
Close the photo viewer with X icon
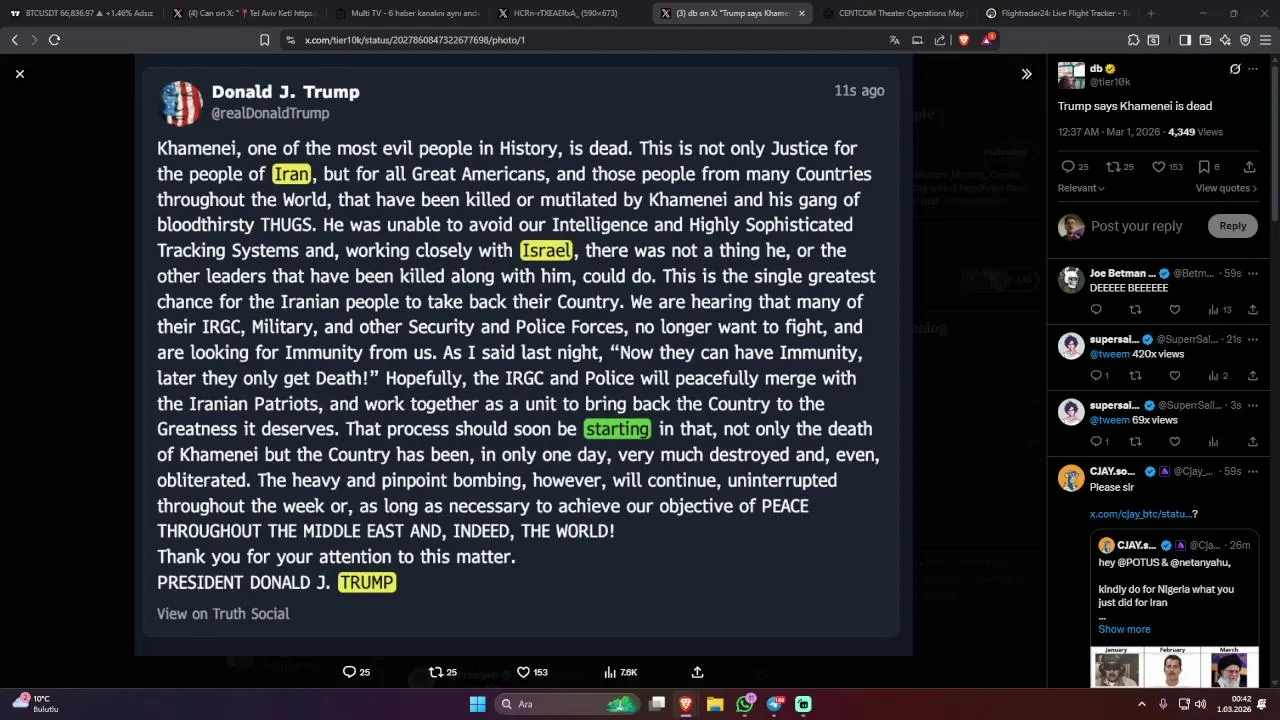(x=19, y=74)
